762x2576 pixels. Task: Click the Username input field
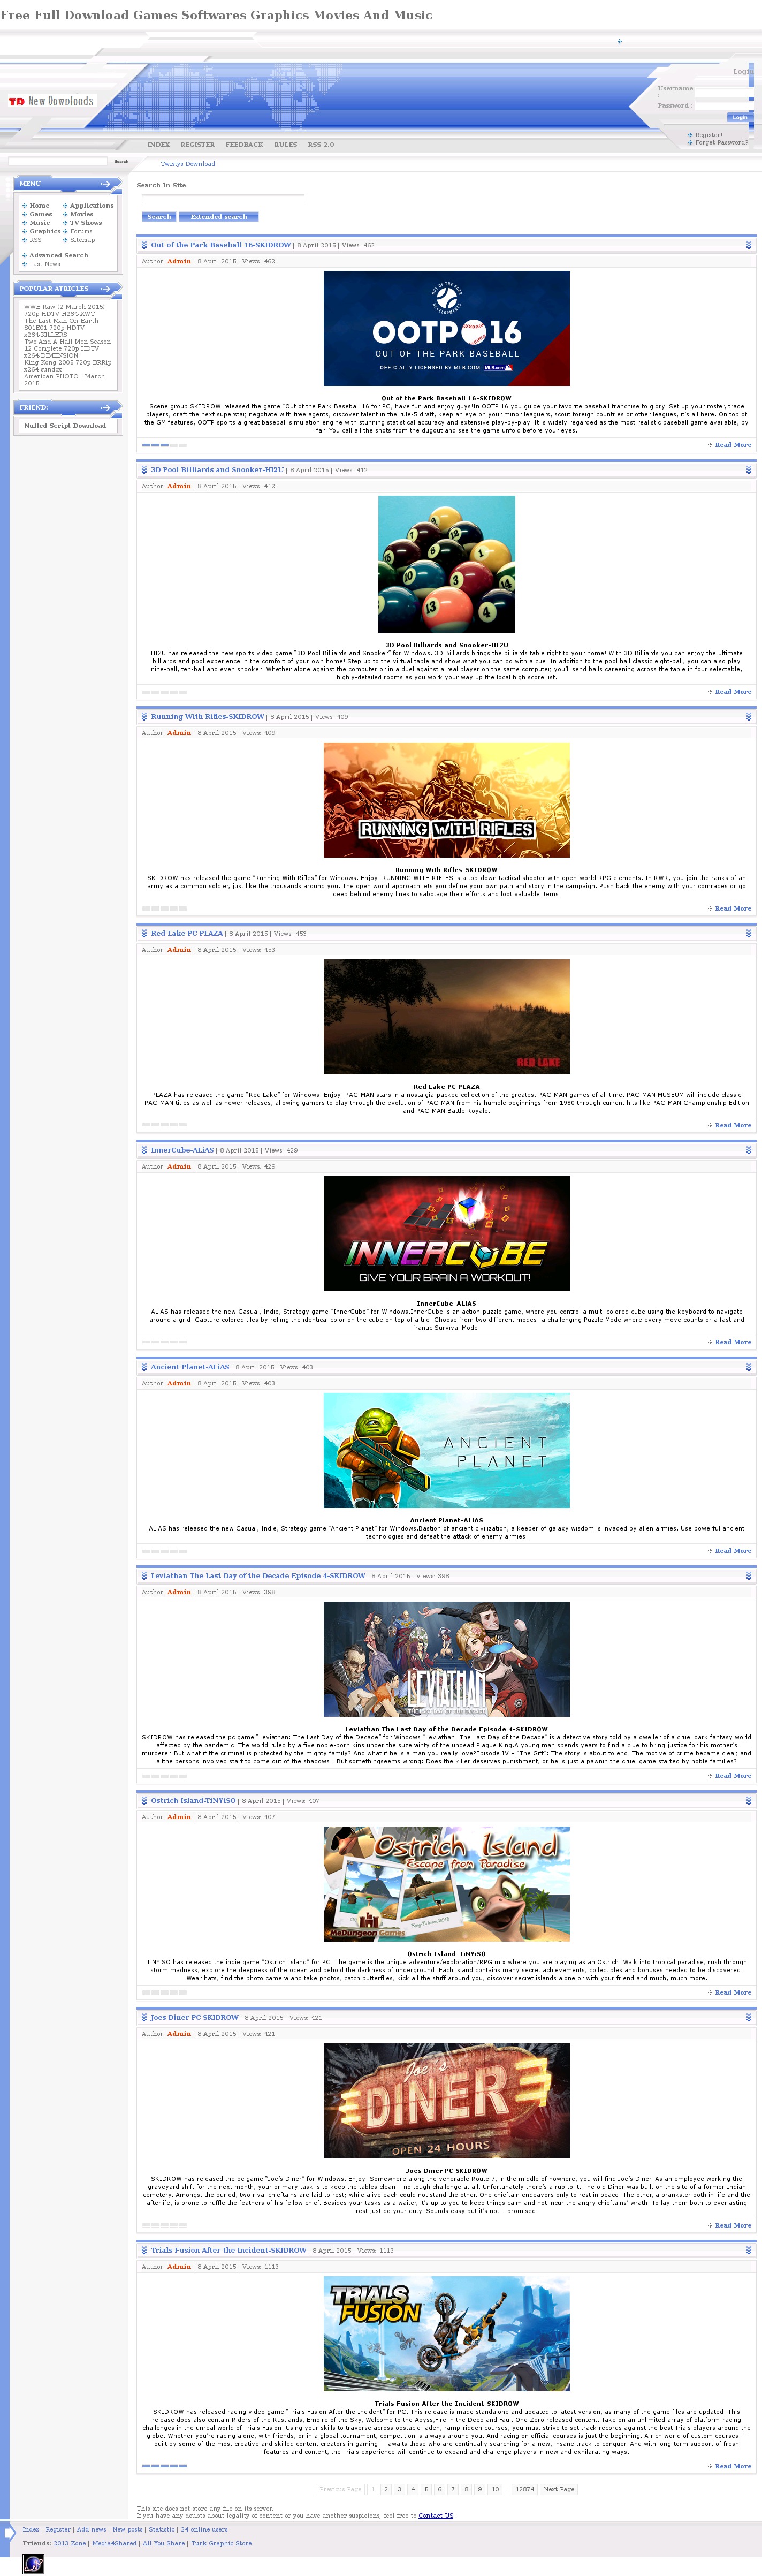pyautogui.click(x=723, y=89)
